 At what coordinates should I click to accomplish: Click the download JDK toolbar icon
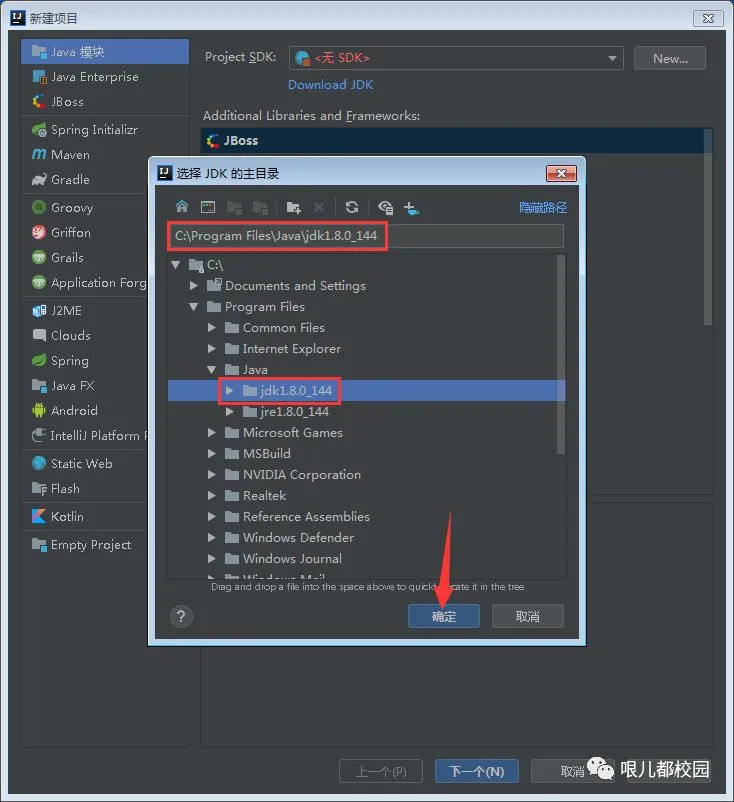tap(411, 207)
